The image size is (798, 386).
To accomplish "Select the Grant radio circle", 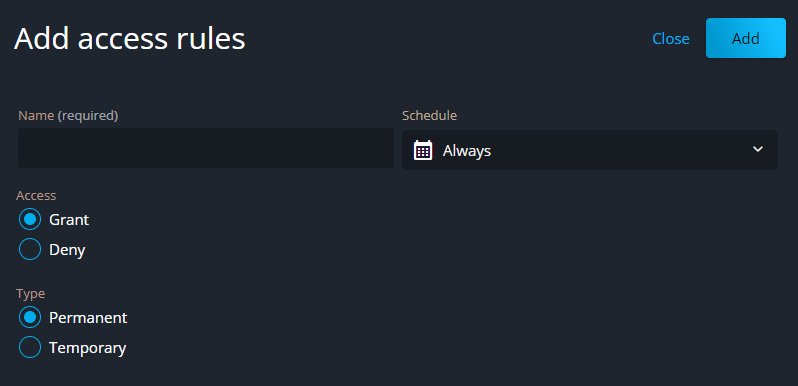I will click(x=30, y=219).
